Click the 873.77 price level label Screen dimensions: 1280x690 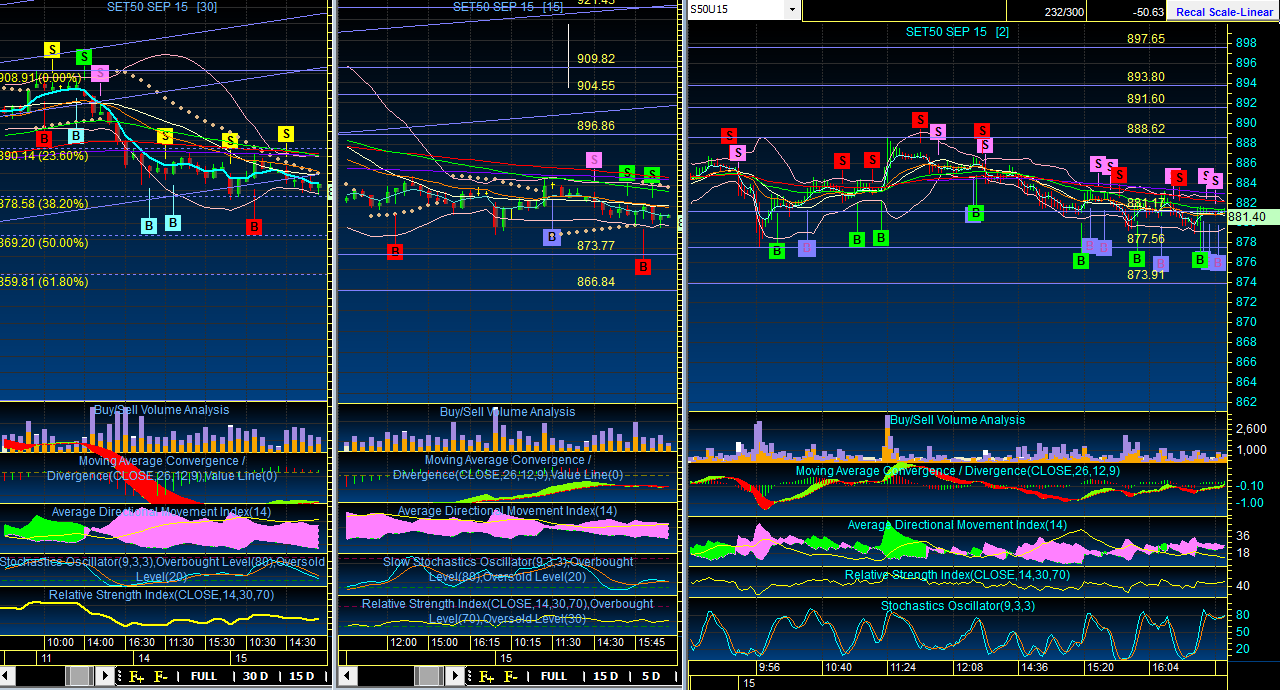[x=596, y=246]
